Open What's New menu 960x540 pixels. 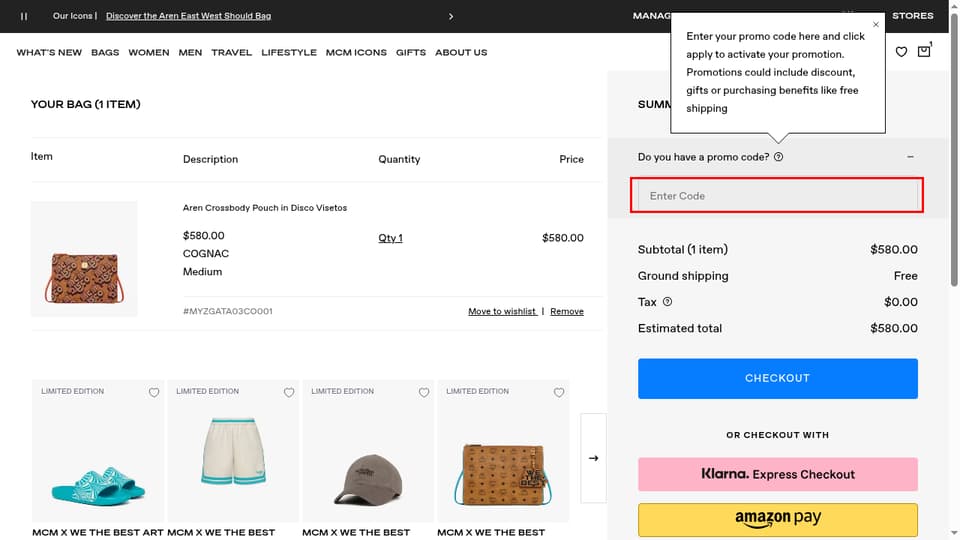click(x=49, y=53)
